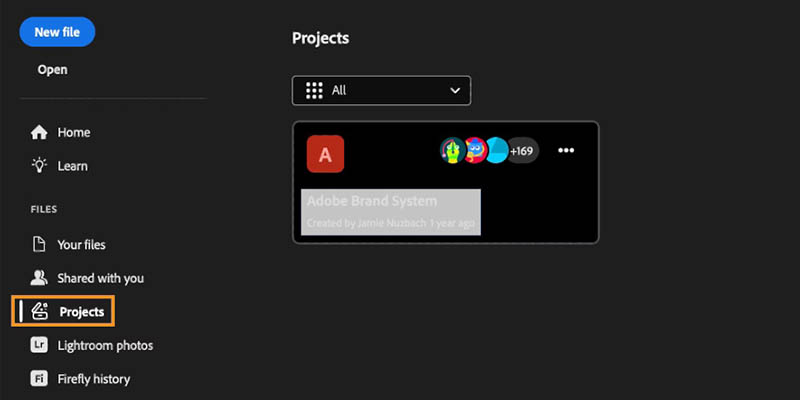Screen dimensions: 800x400
Task: Click the red Adobe Brand System logo
Action: pos(325,154)
